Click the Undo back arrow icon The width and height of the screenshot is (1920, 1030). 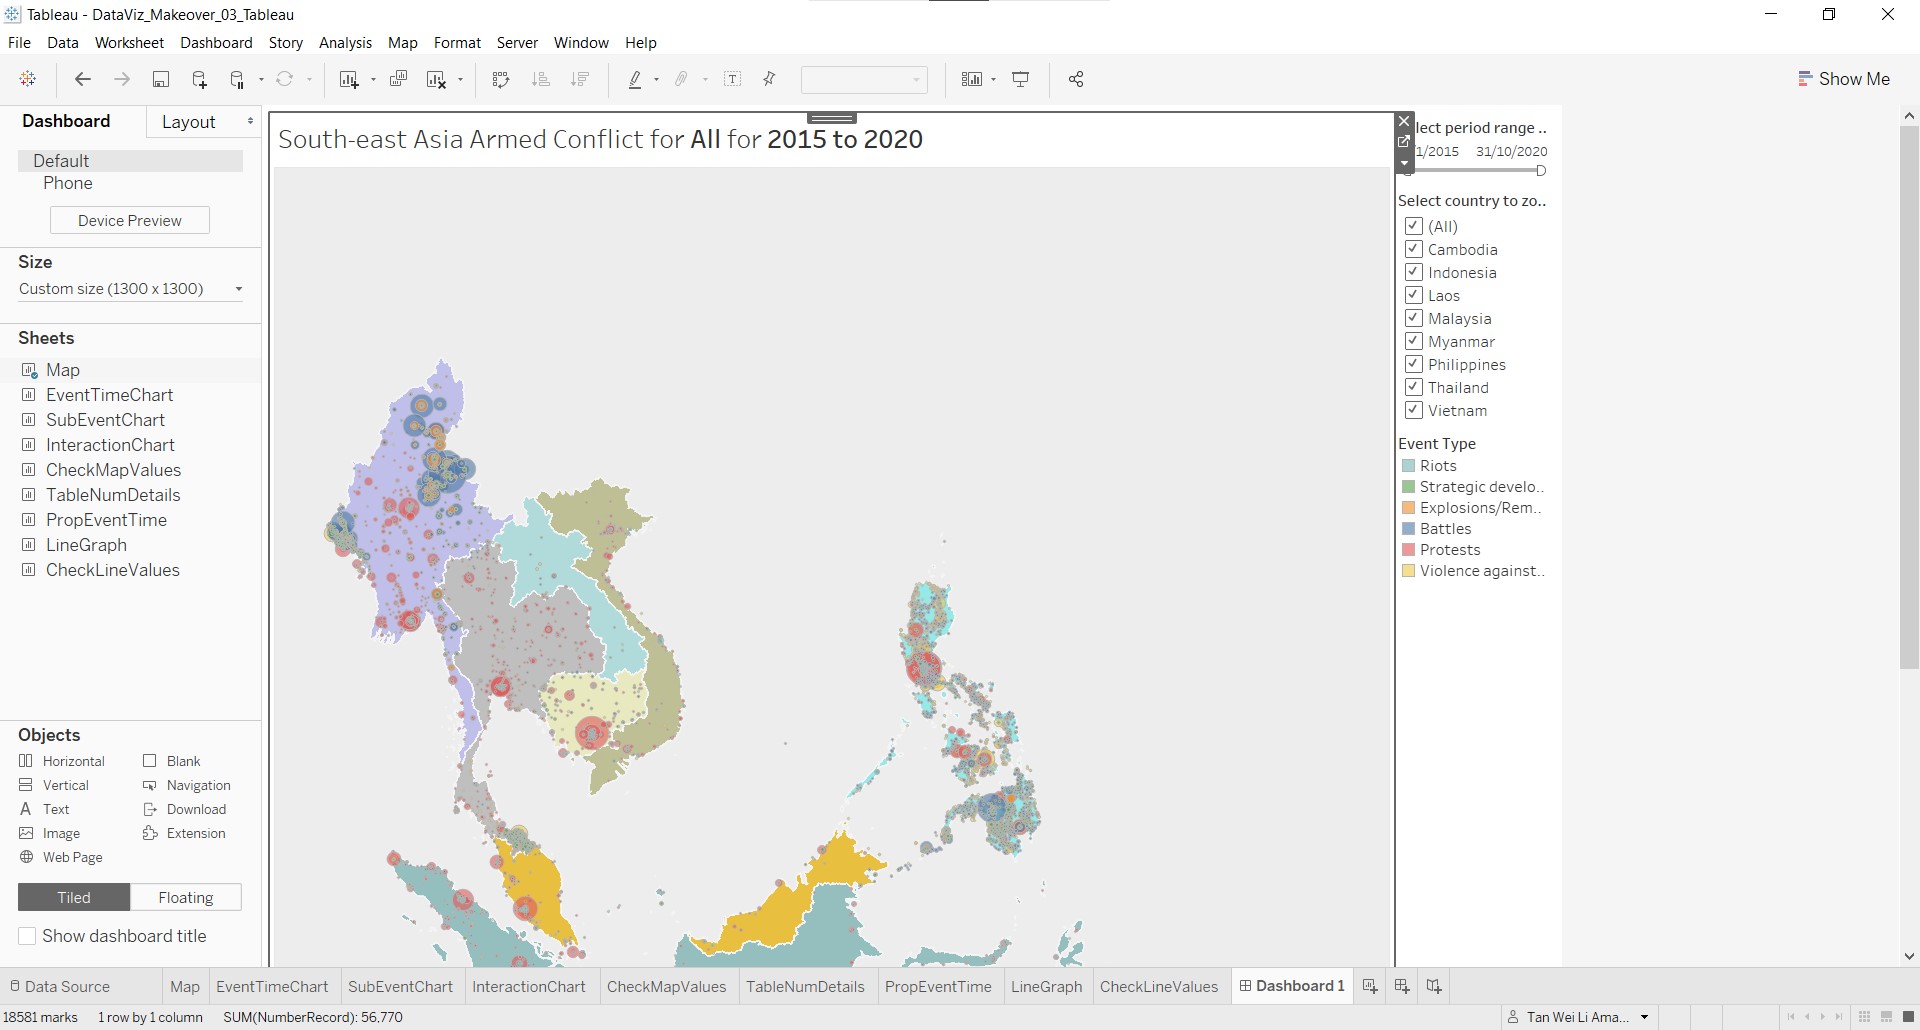pos(83,80)
